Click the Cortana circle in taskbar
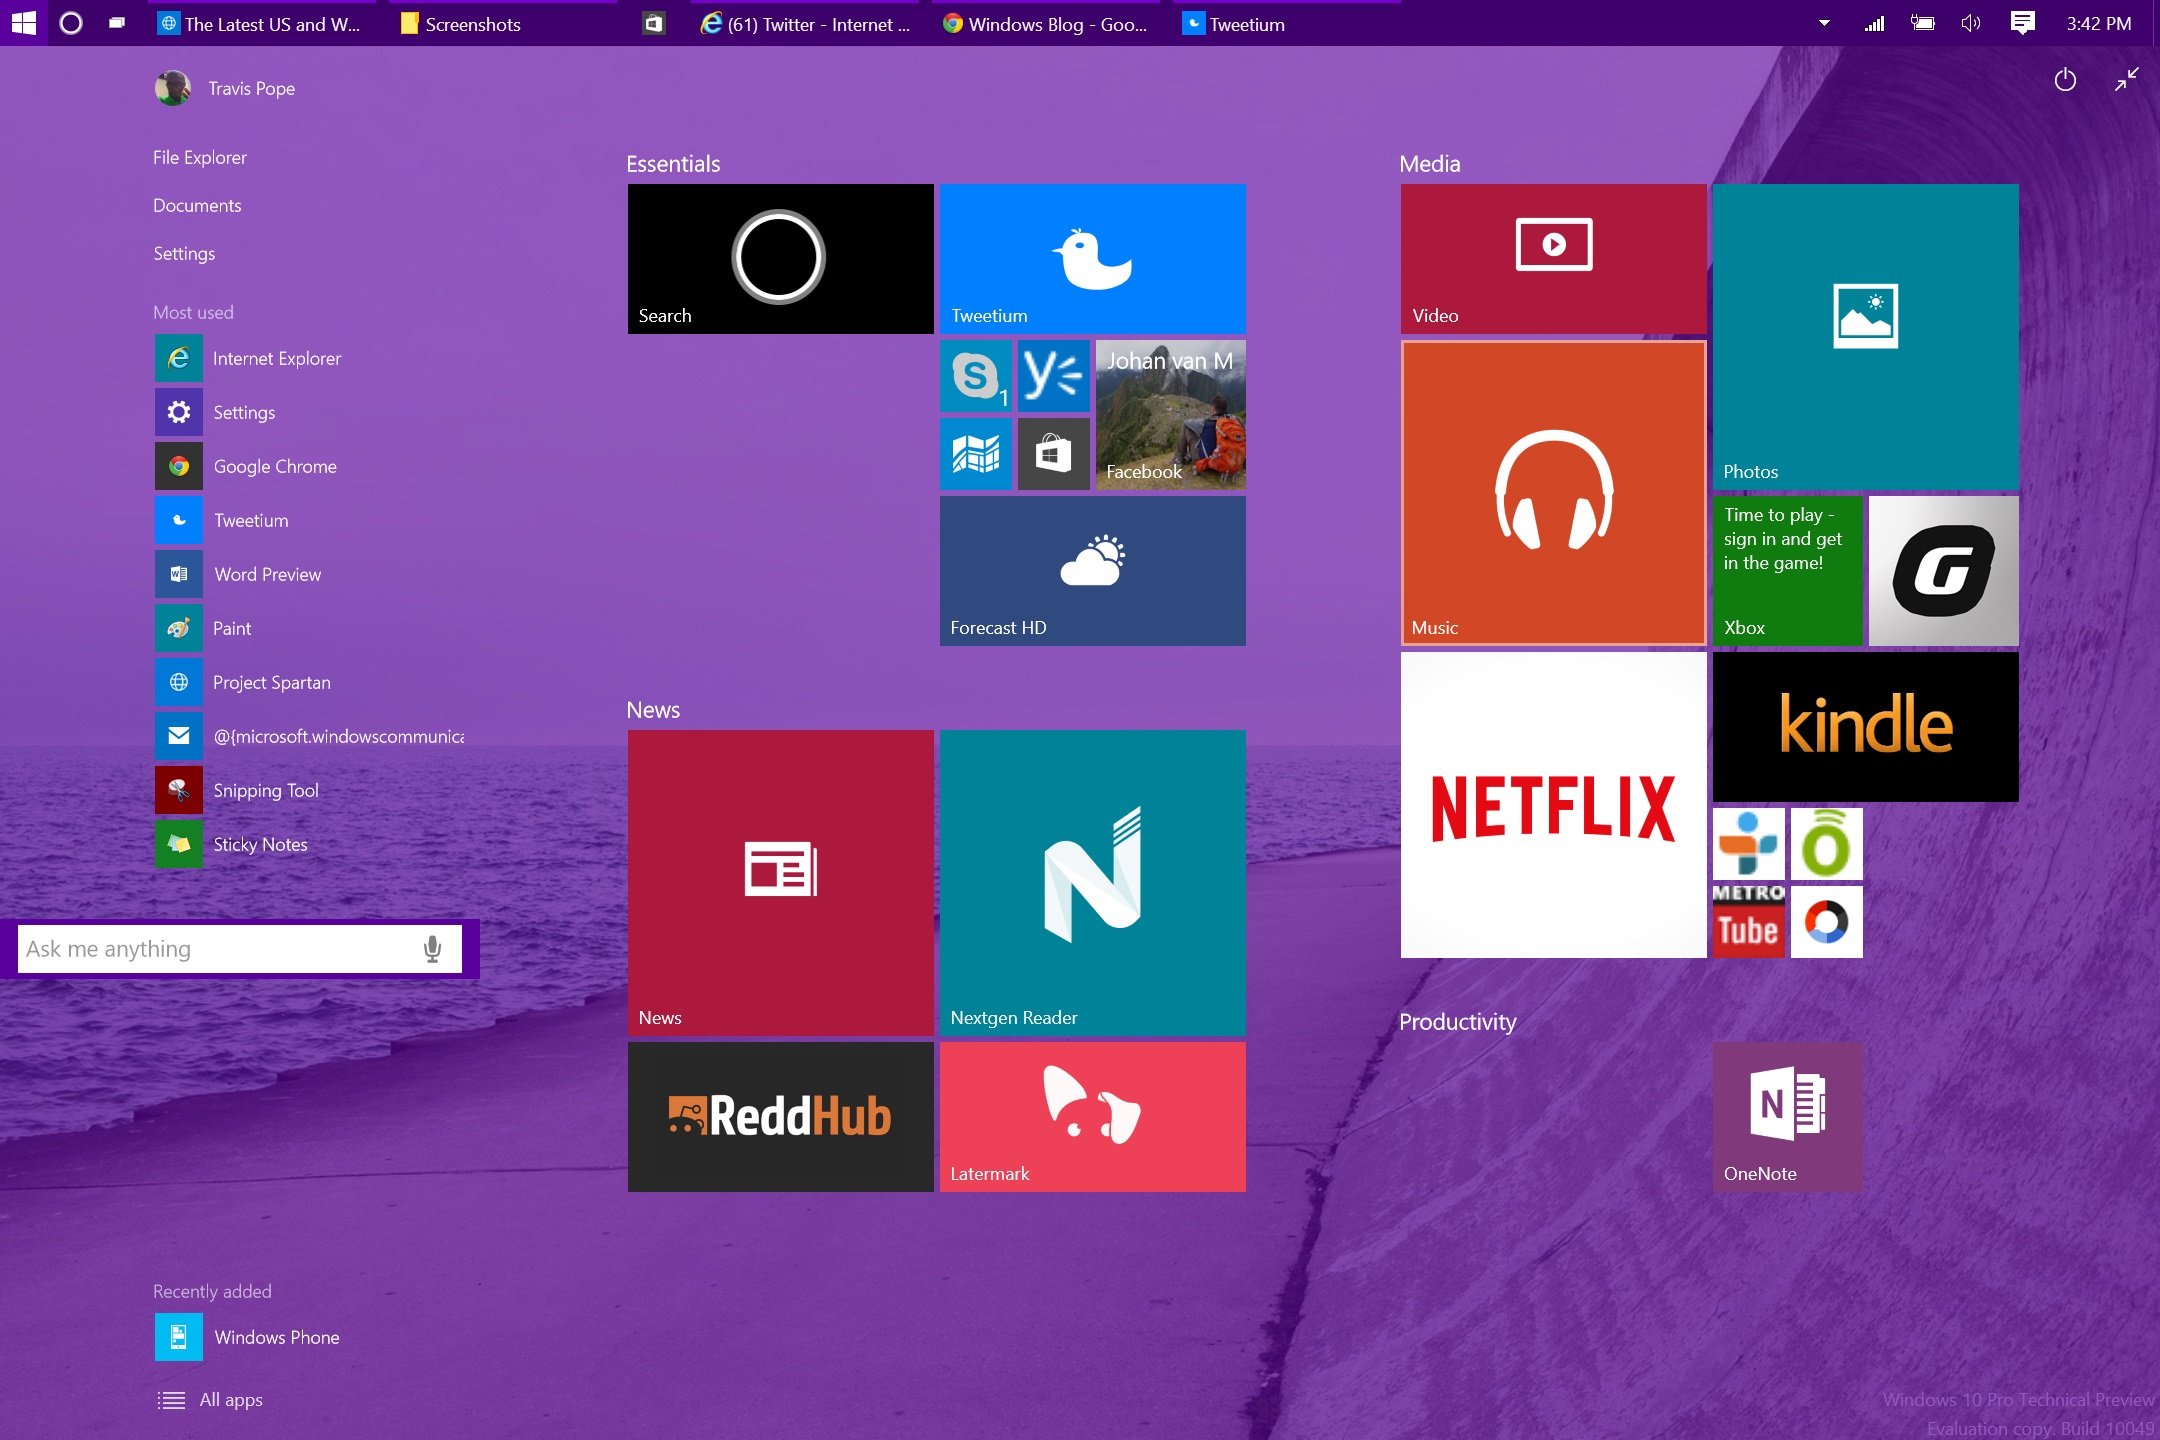The image size is (2160, 1440). click(71, 23)
